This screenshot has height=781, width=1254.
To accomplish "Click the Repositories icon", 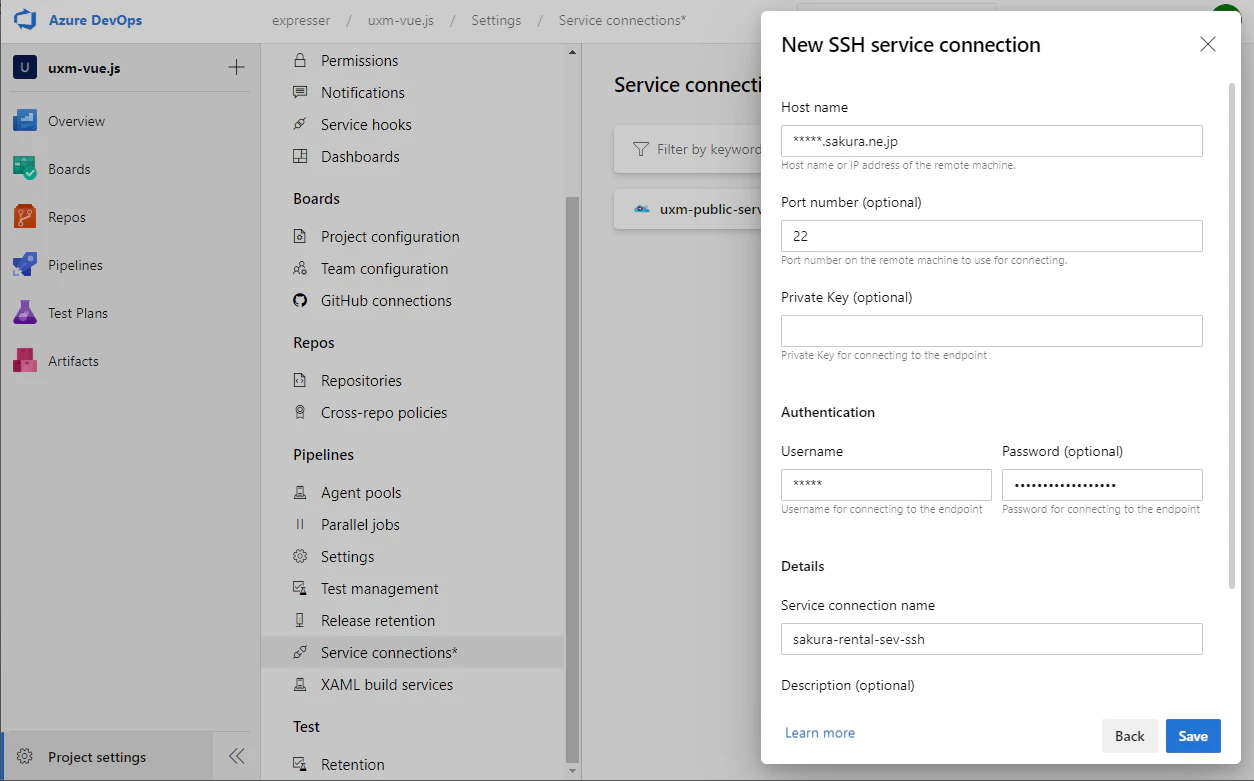I will pos(300,381).
